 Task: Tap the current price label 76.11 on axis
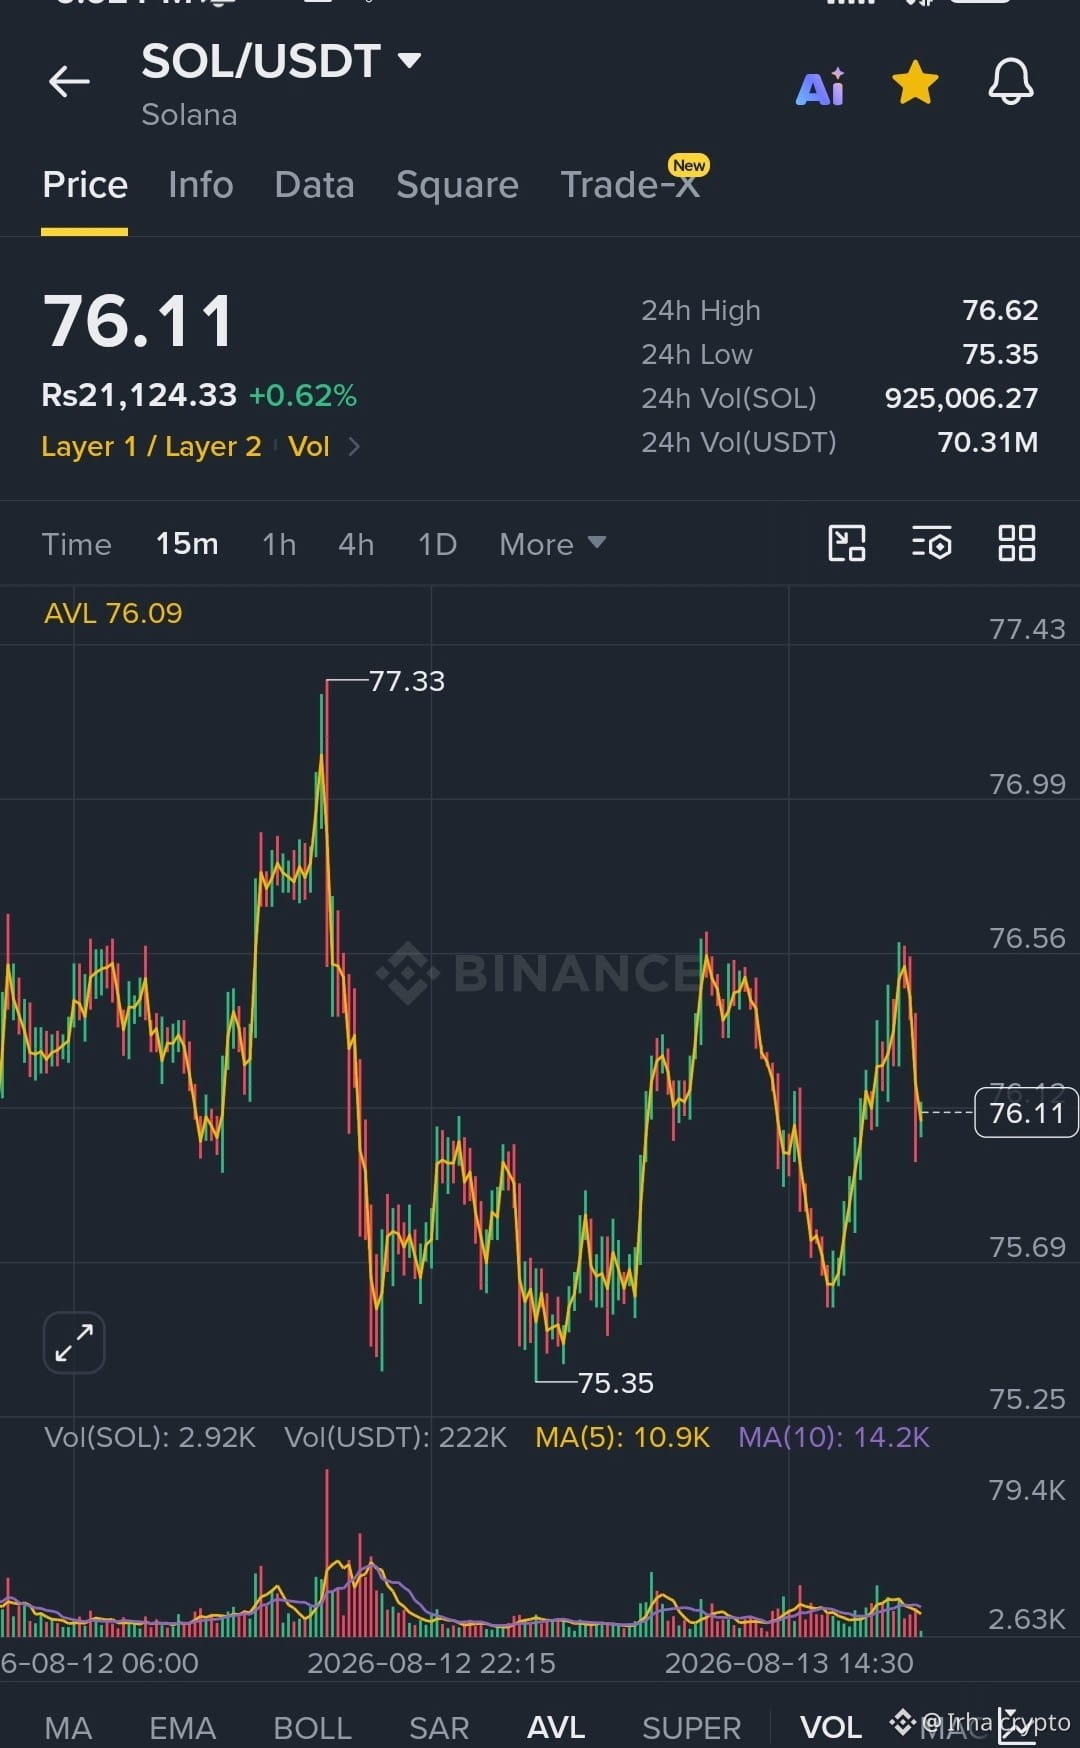coord(1026,1112)
